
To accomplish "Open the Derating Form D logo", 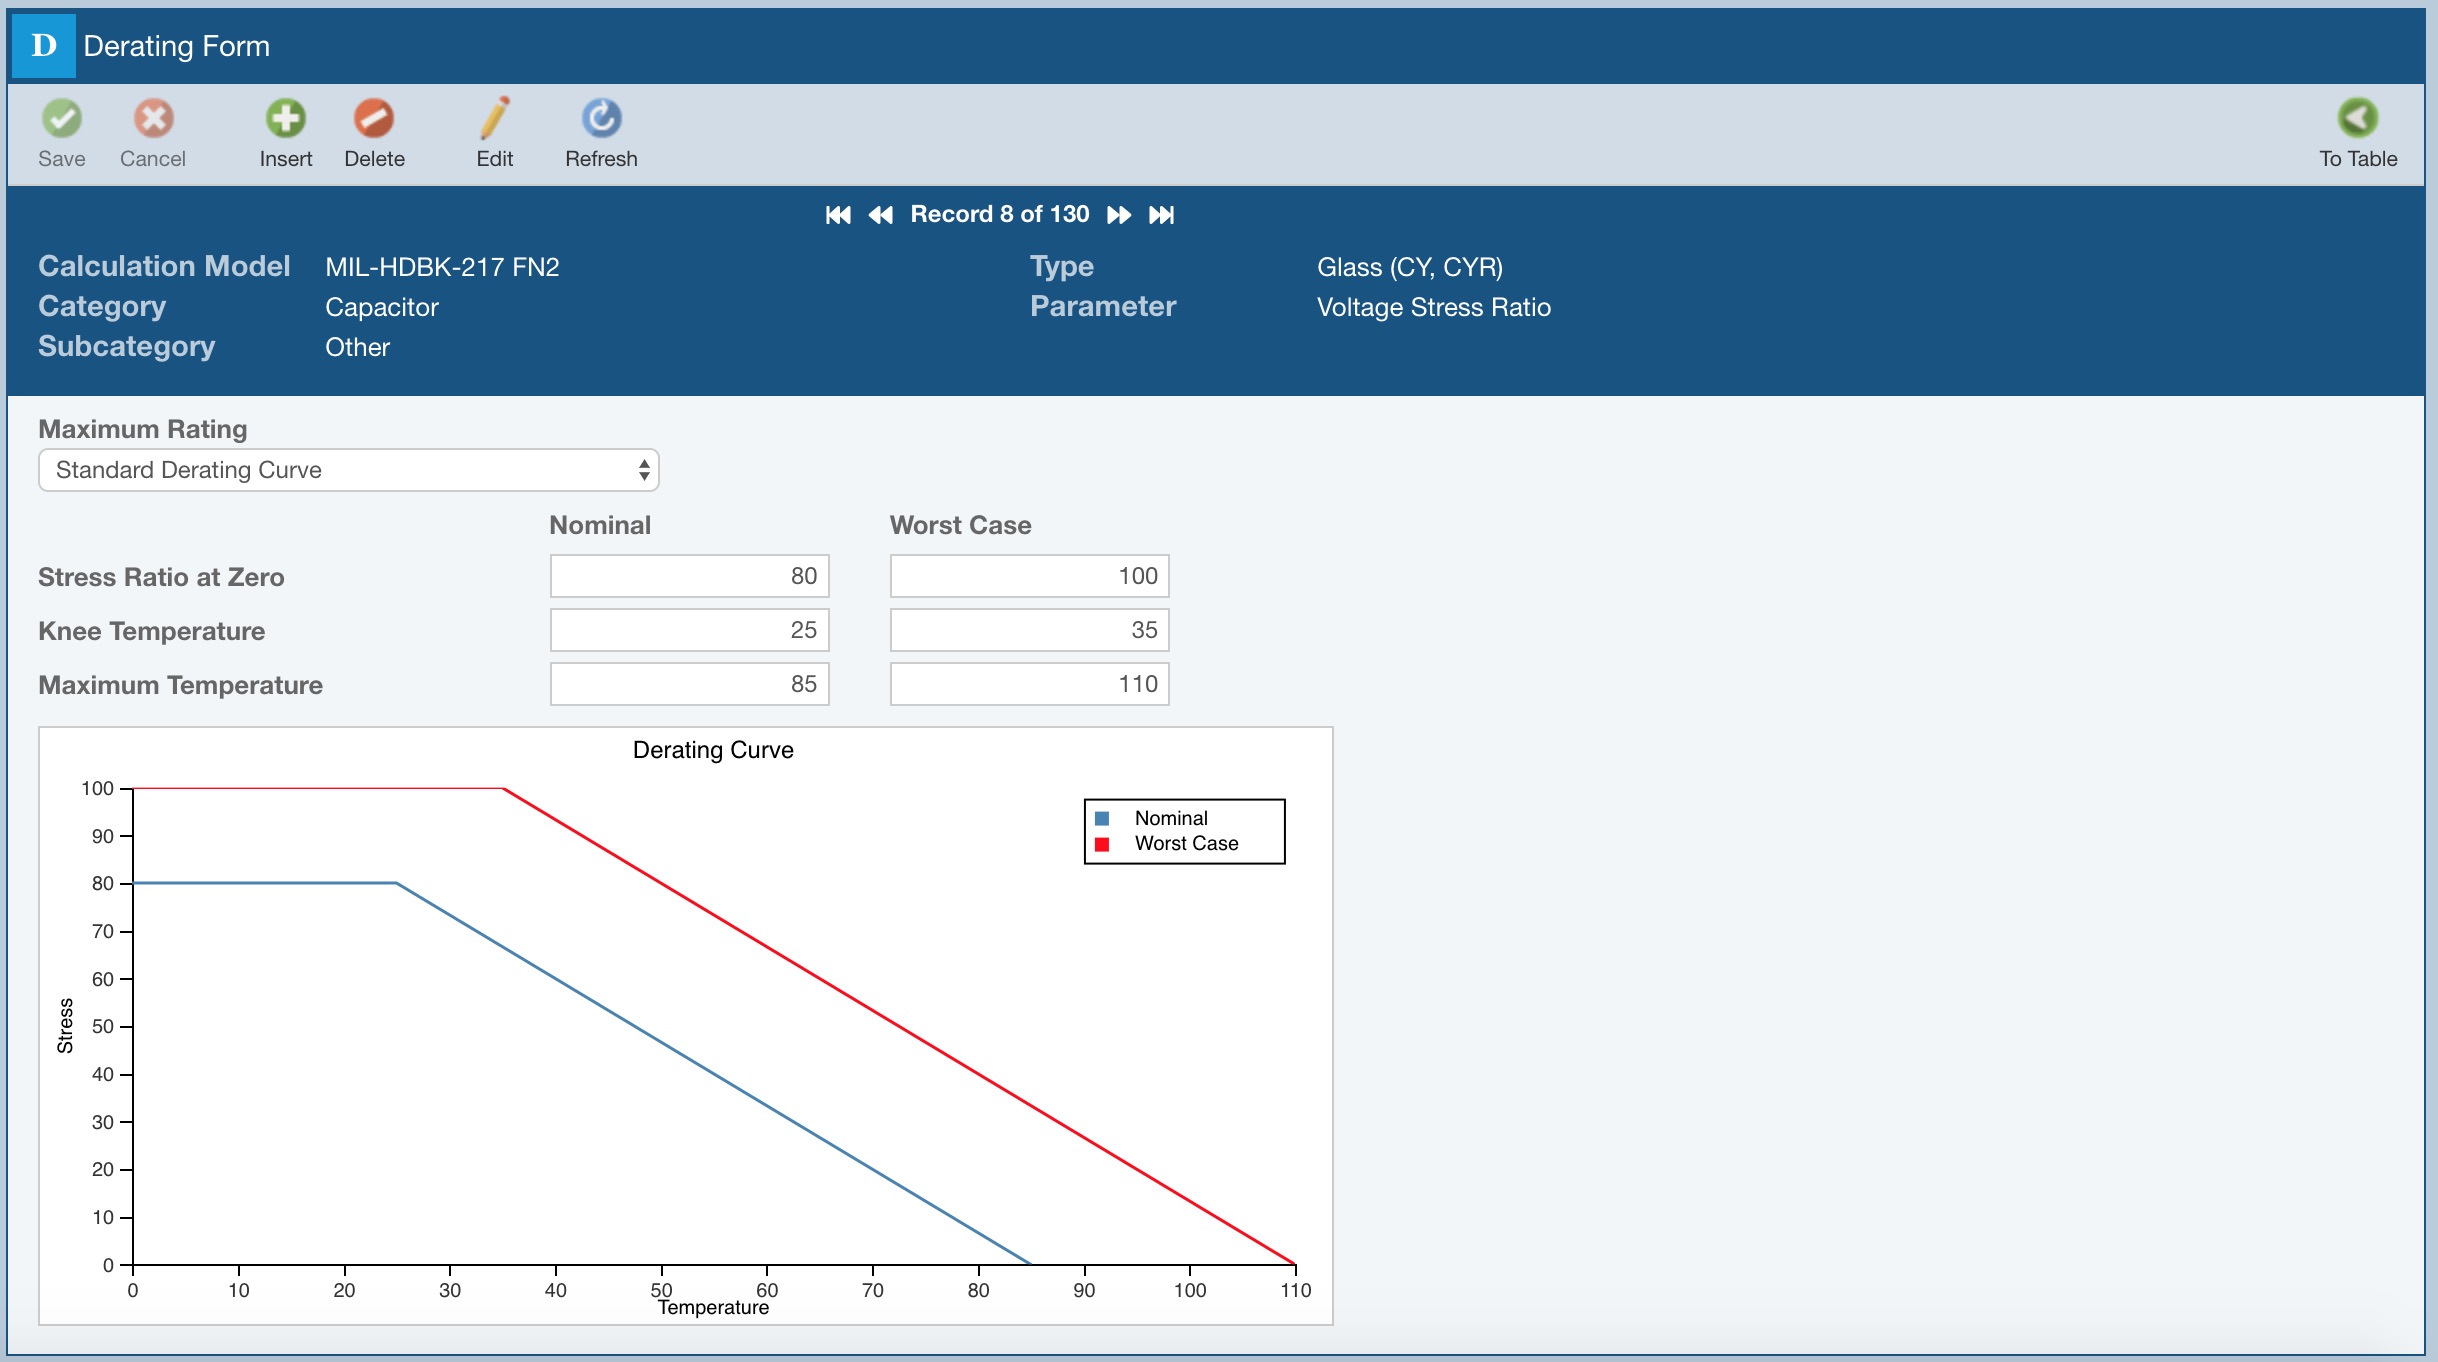I will click(44, 46).
